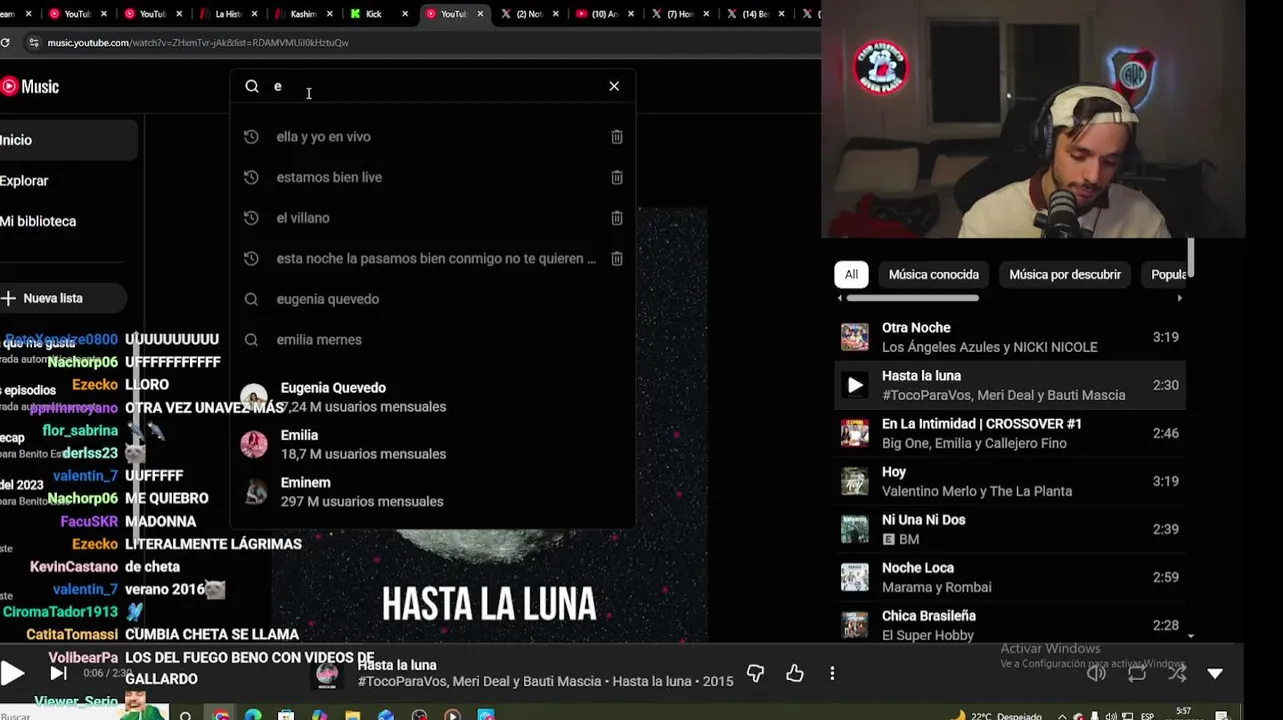This screenshot has height=720, width=1283.
Task: Select suggestion 'eugenia quevedo'
Action: [x=432, y=299]
